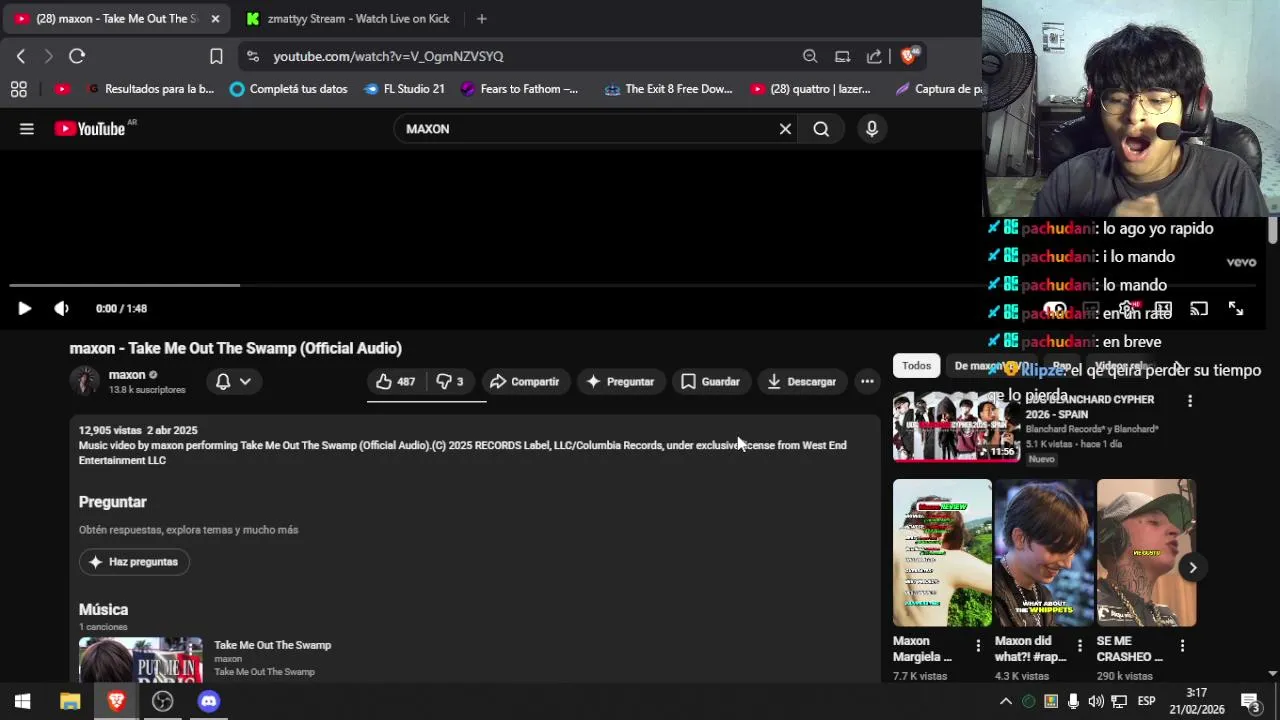
Task: Go to YouTube home via logo
Action: [x=90, y=128]
